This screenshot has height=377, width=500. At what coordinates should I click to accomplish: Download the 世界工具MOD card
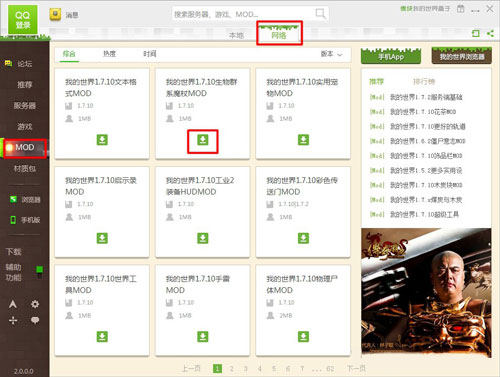point(102,336)
